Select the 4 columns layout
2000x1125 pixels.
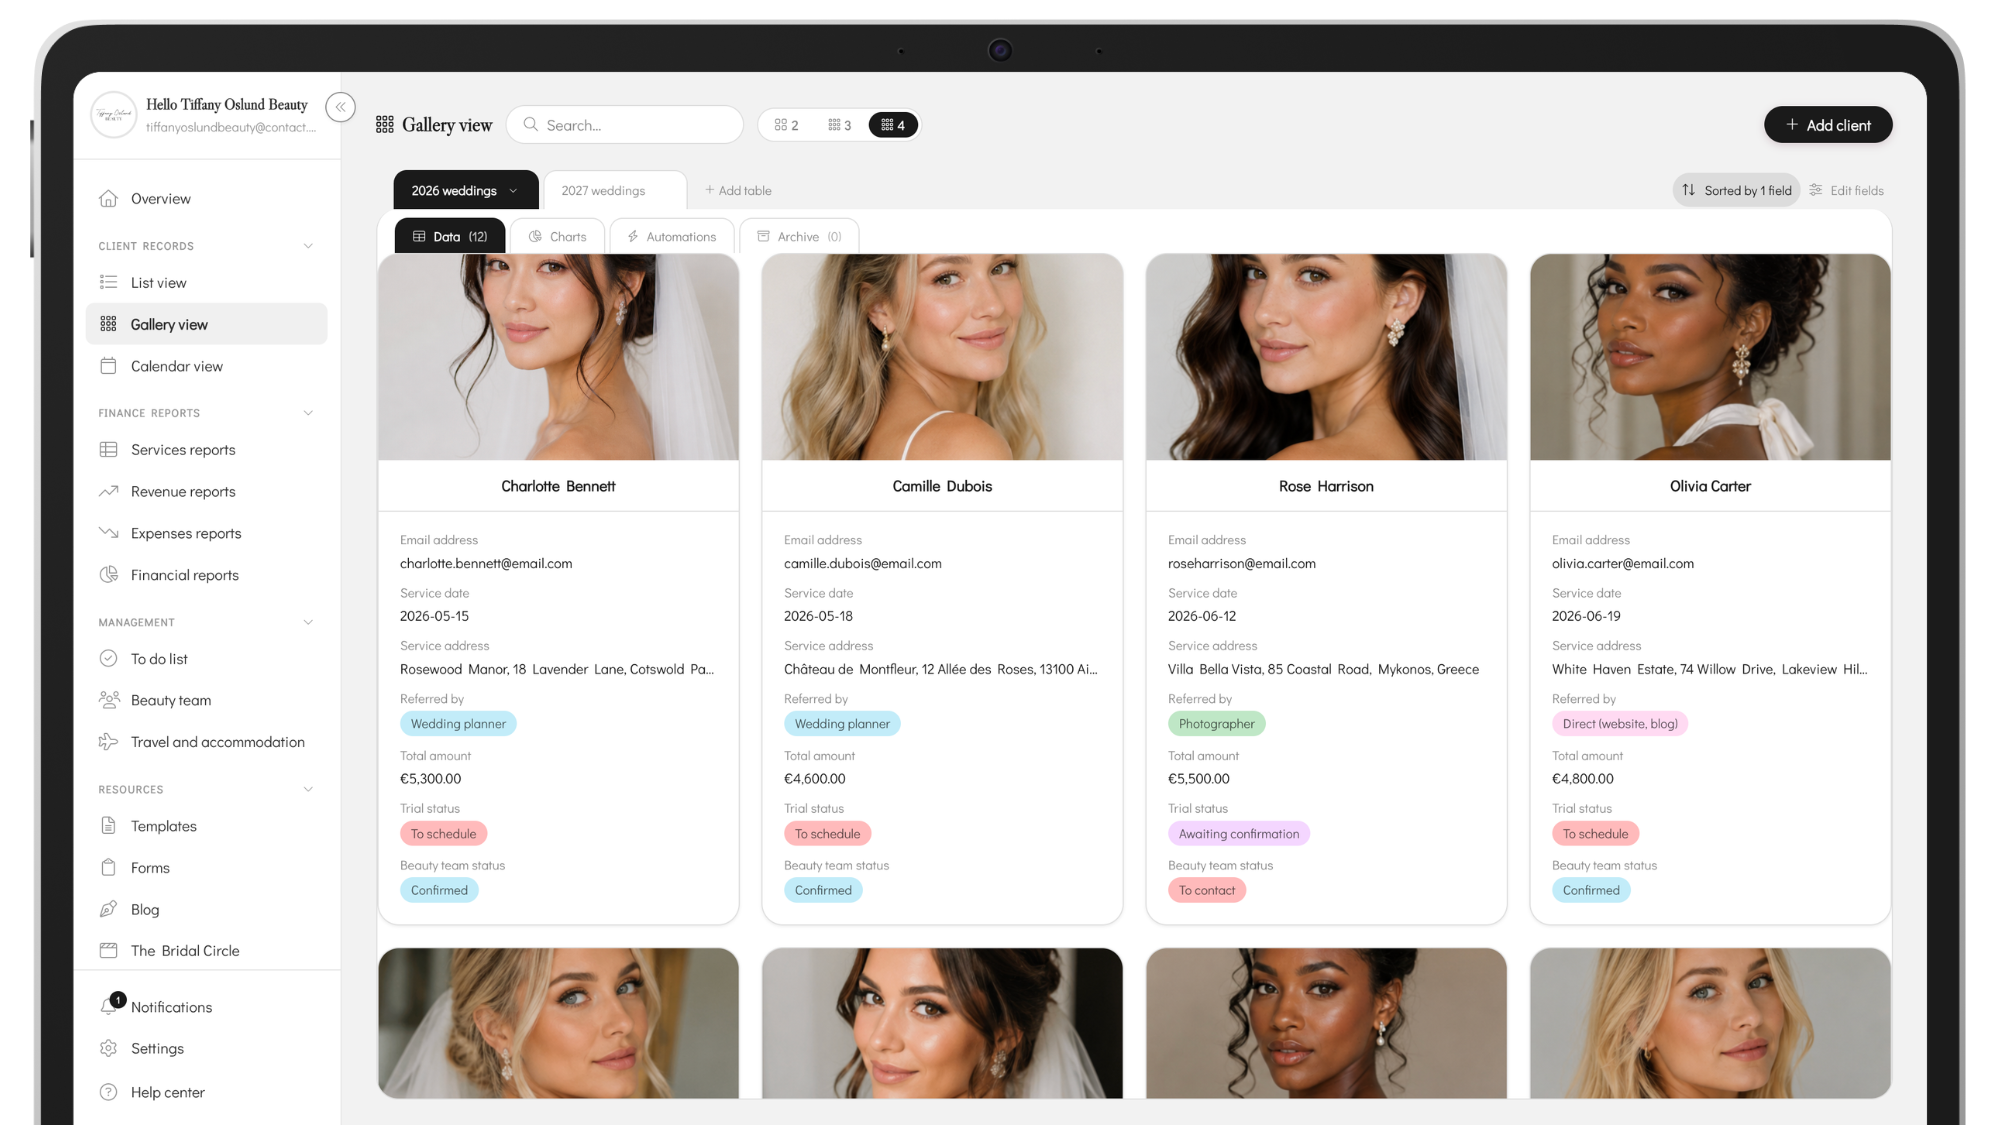(x=893, y=125)
